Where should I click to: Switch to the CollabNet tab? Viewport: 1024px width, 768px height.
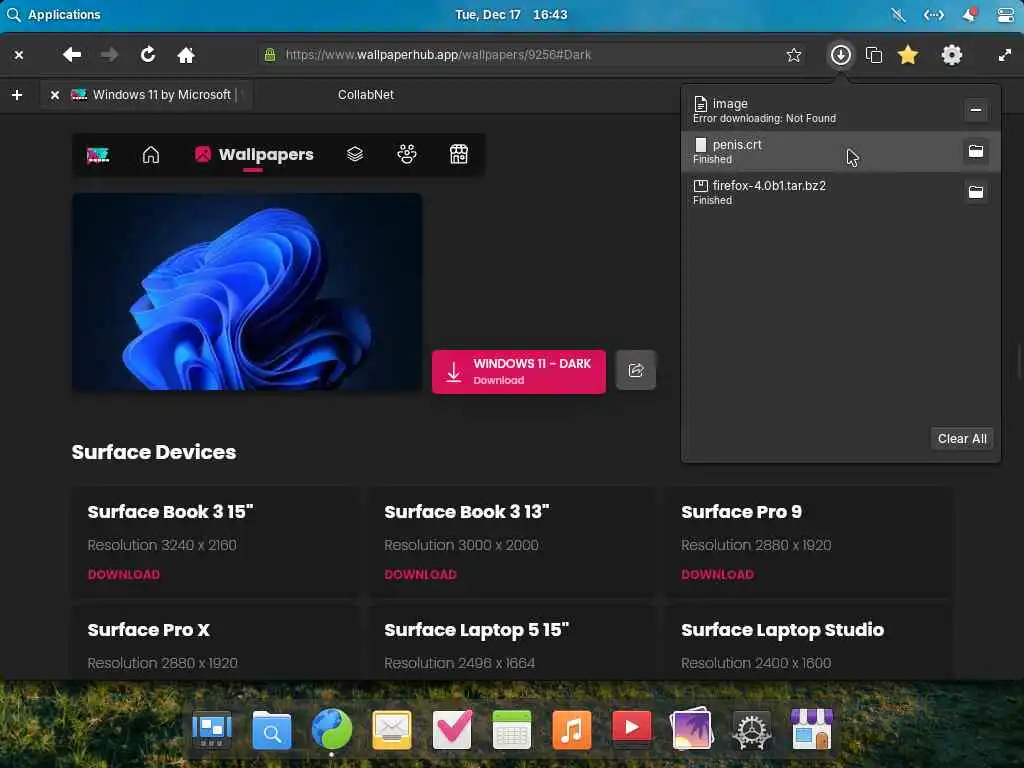pyautogui.click(x=366, y=95)
